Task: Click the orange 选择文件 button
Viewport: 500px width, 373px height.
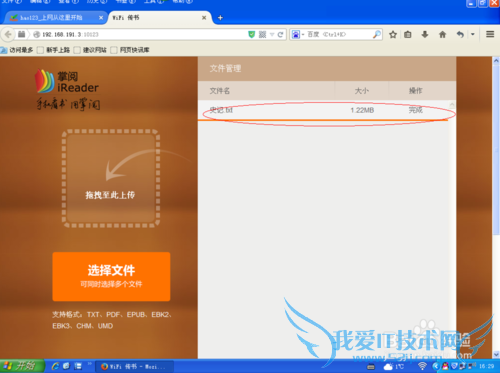Action: coord(111,276)
